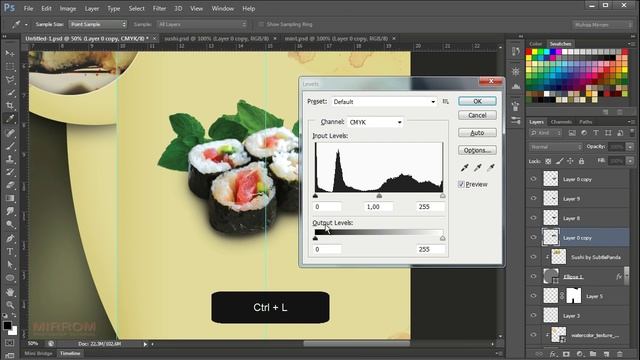Select the Move tool
The height and width of the screenshot is (360, 640).
click(x=10, y=53)
